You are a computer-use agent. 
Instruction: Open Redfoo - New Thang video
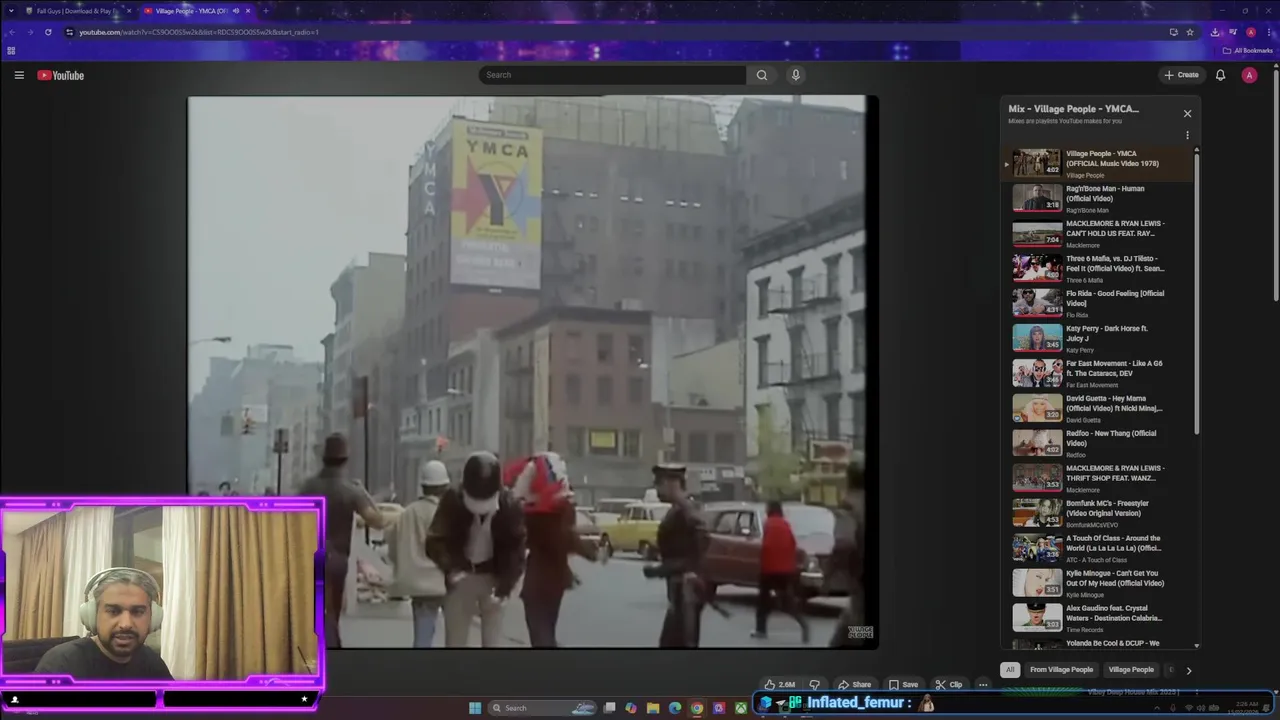pos(1097,443)
